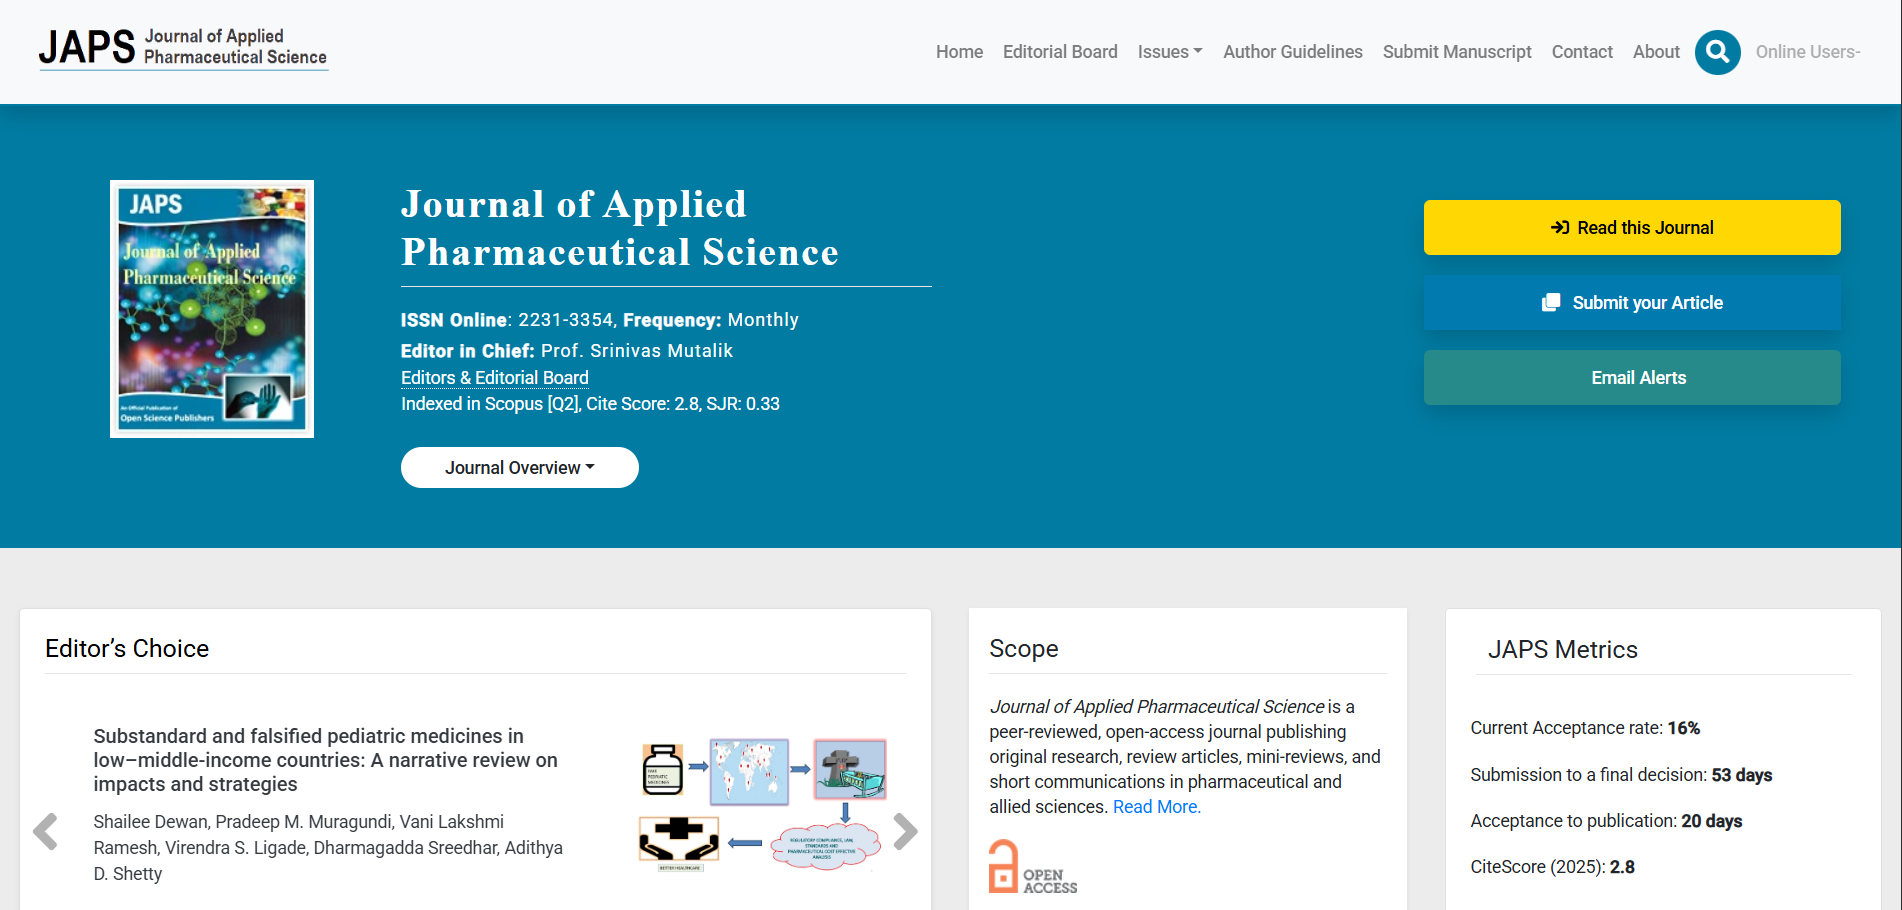The width and height of the screenshot is (1902, 910).
Task: Expand the Issues dropdown menu
Action: pyautogui.click(x=1170, y=52)
